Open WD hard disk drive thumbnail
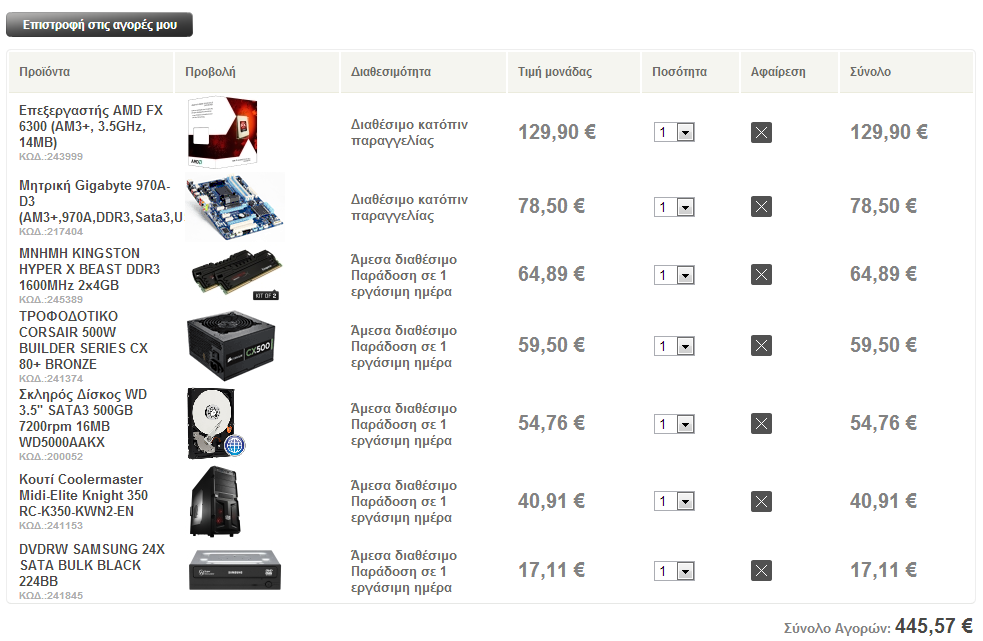This screenshot has height=641, width=983. click(216, 423)
